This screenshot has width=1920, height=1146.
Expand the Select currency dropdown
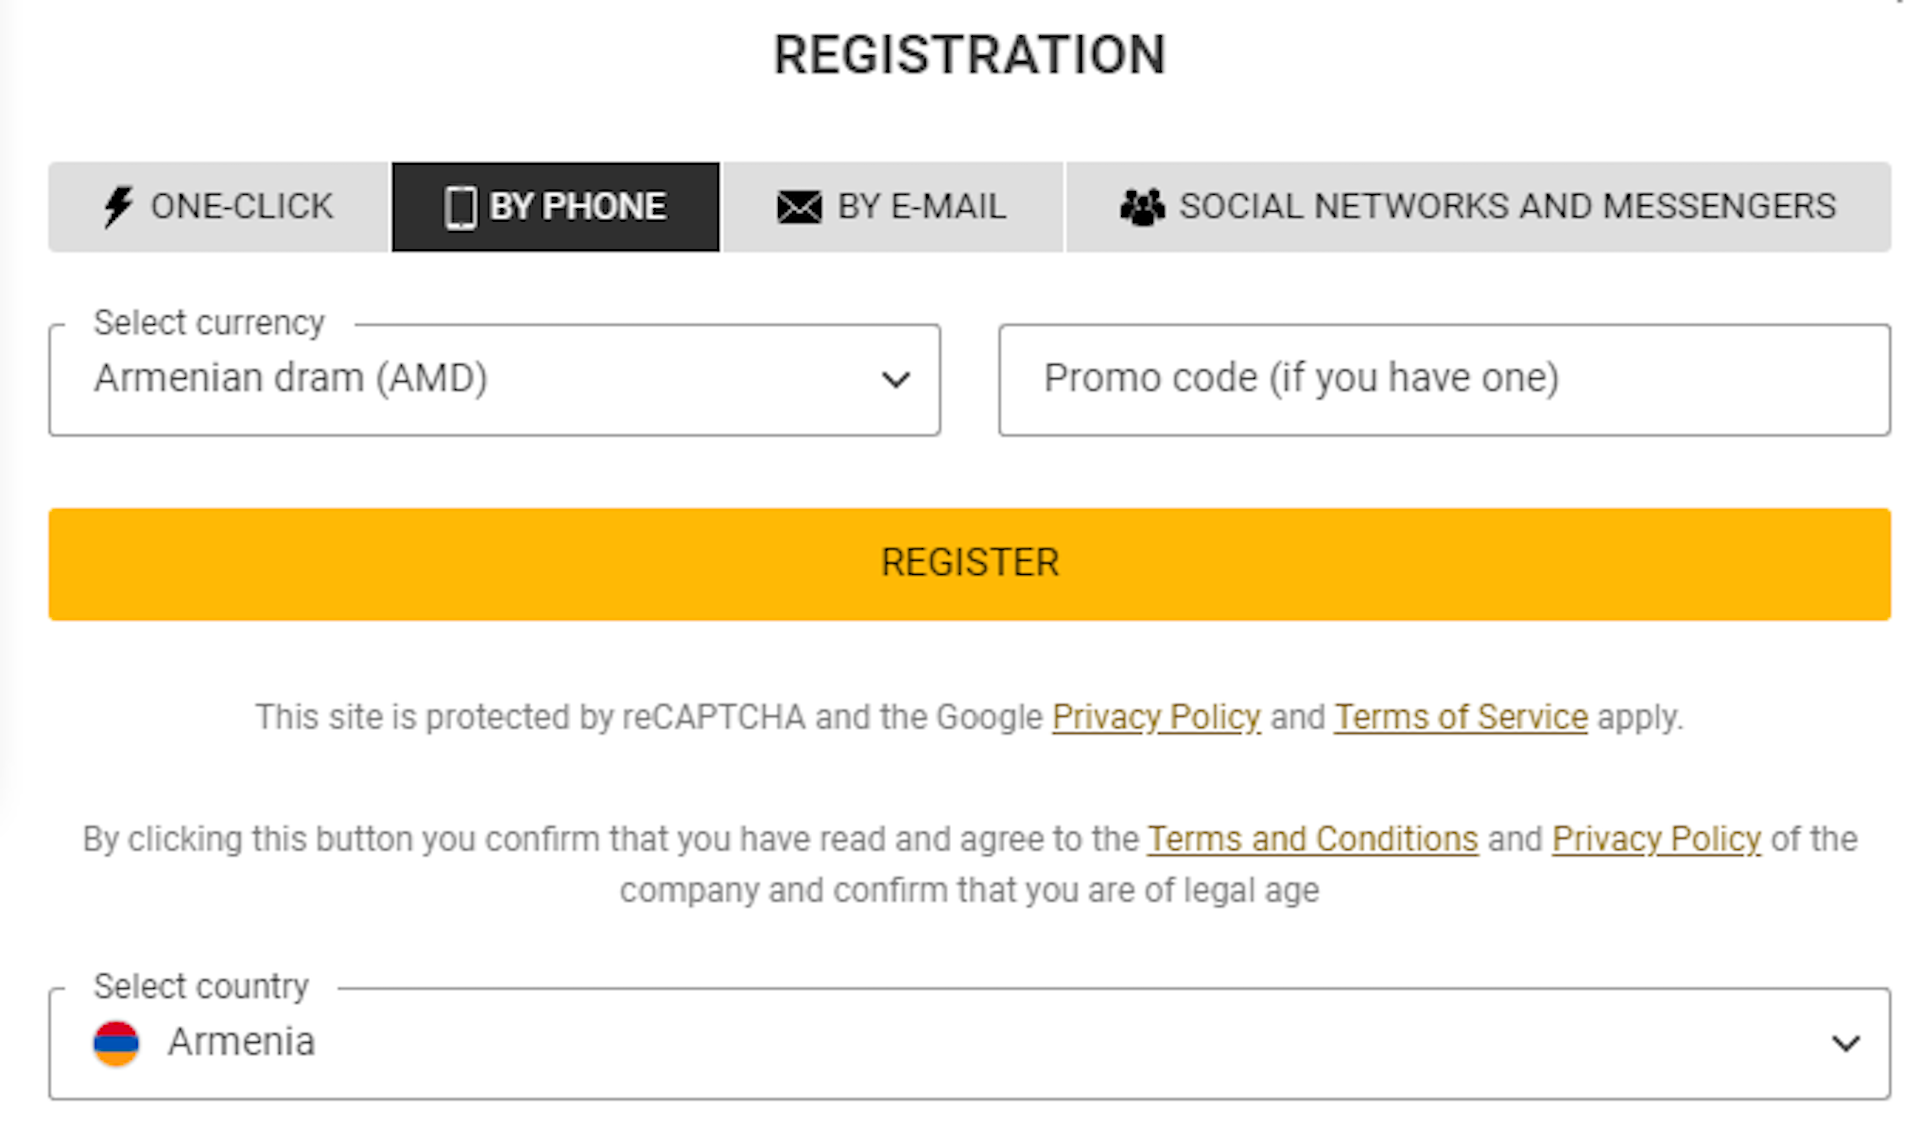pyautogui.click(x=494, y=379)
